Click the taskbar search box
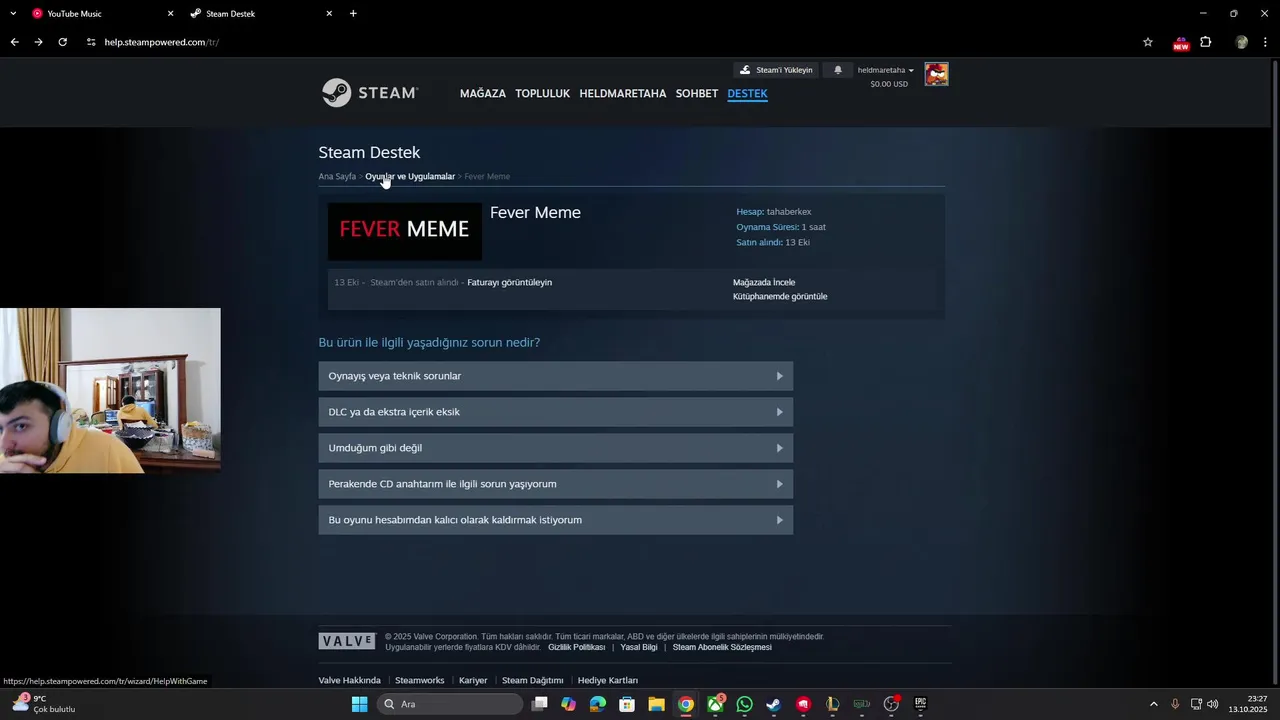 (x=450, y=704)
